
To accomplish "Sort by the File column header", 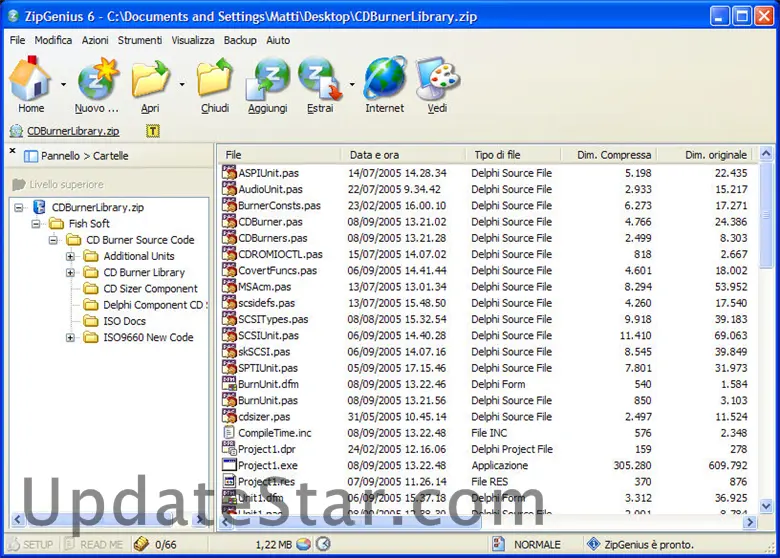I will tap(279, 155).
